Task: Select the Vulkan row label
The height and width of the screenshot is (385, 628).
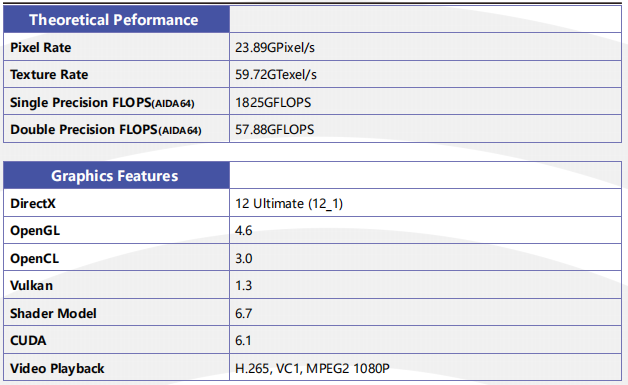Action: tap(31, 286)
